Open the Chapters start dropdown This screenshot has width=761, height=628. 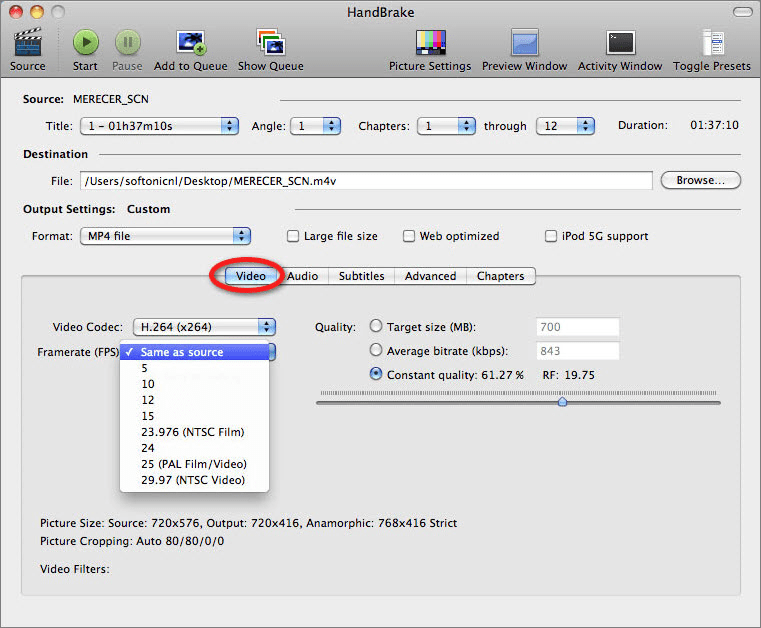446,126
